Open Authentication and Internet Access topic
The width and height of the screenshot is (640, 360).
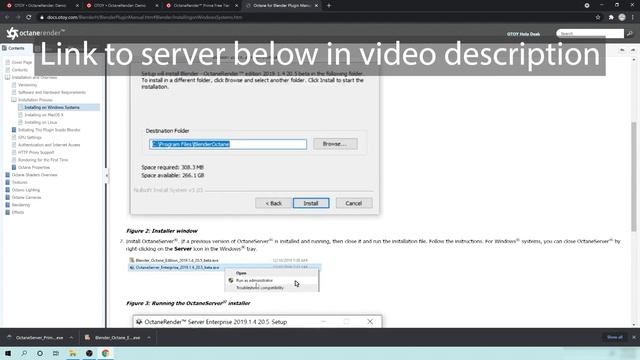pos(49,144)
